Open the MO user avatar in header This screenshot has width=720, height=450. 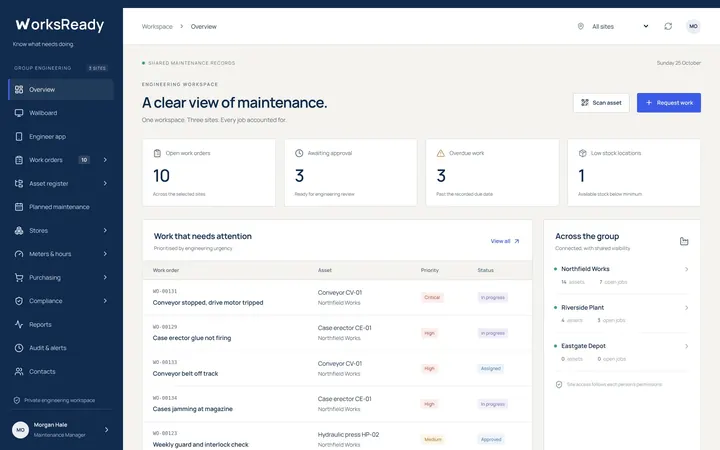(x=693, y=26)
